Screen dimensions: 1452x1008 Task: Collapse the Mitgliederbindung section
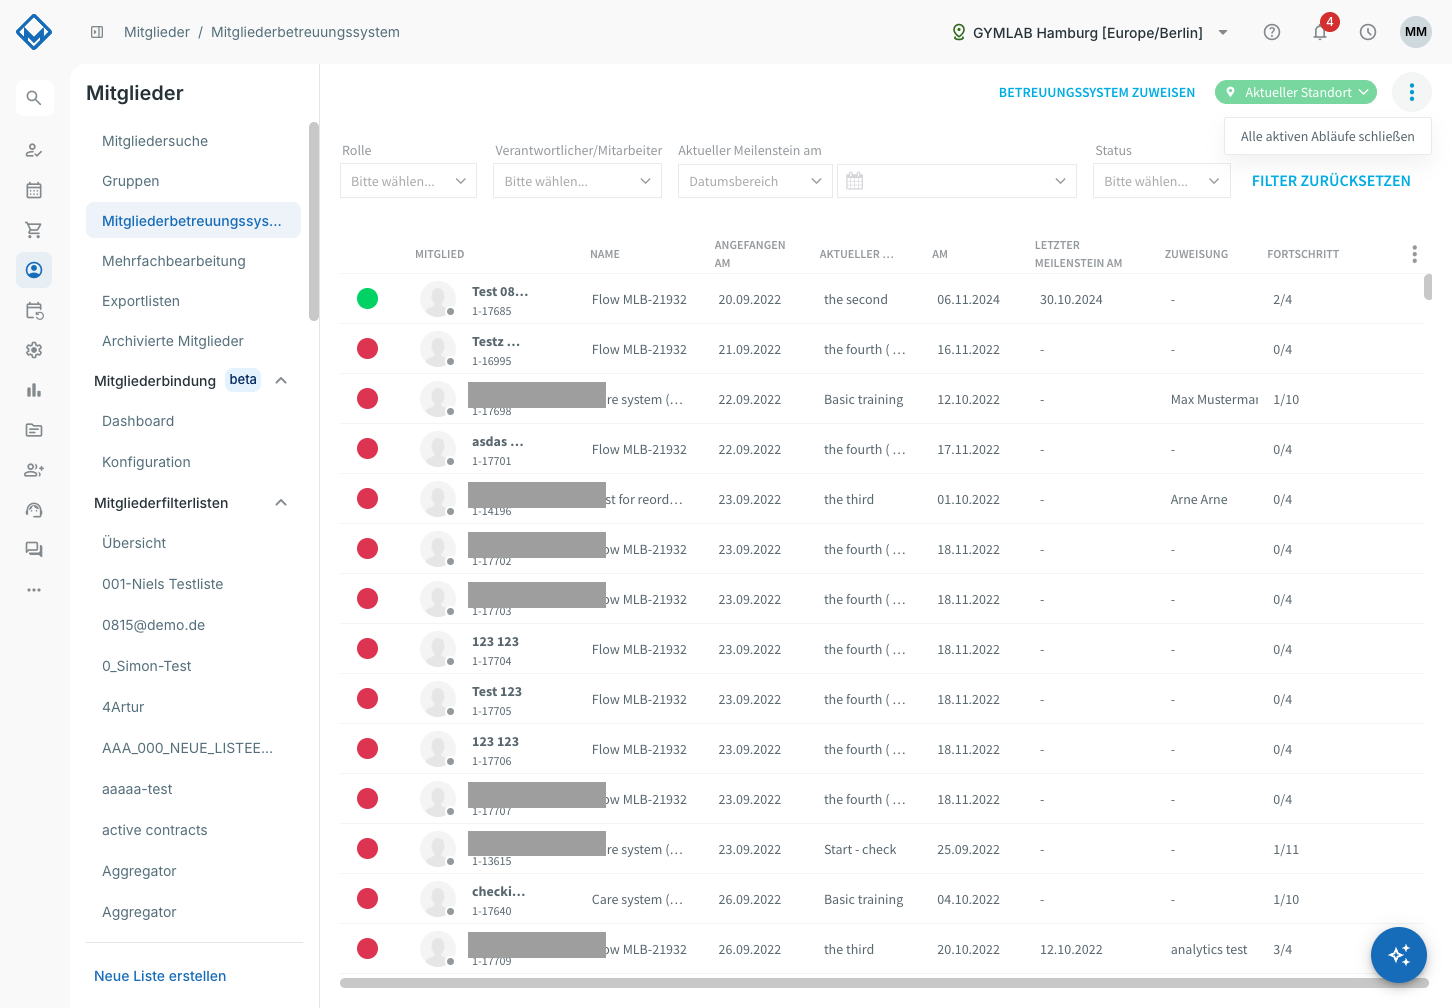click(x=281, y=380)
